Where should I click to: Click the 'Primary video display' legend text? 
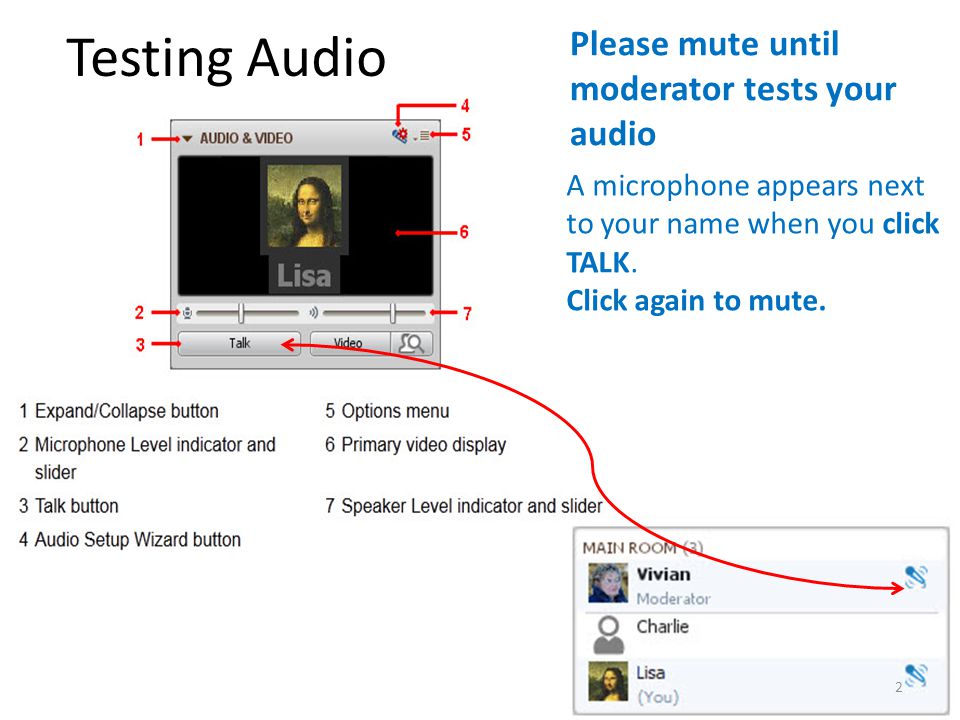(424, 445)
